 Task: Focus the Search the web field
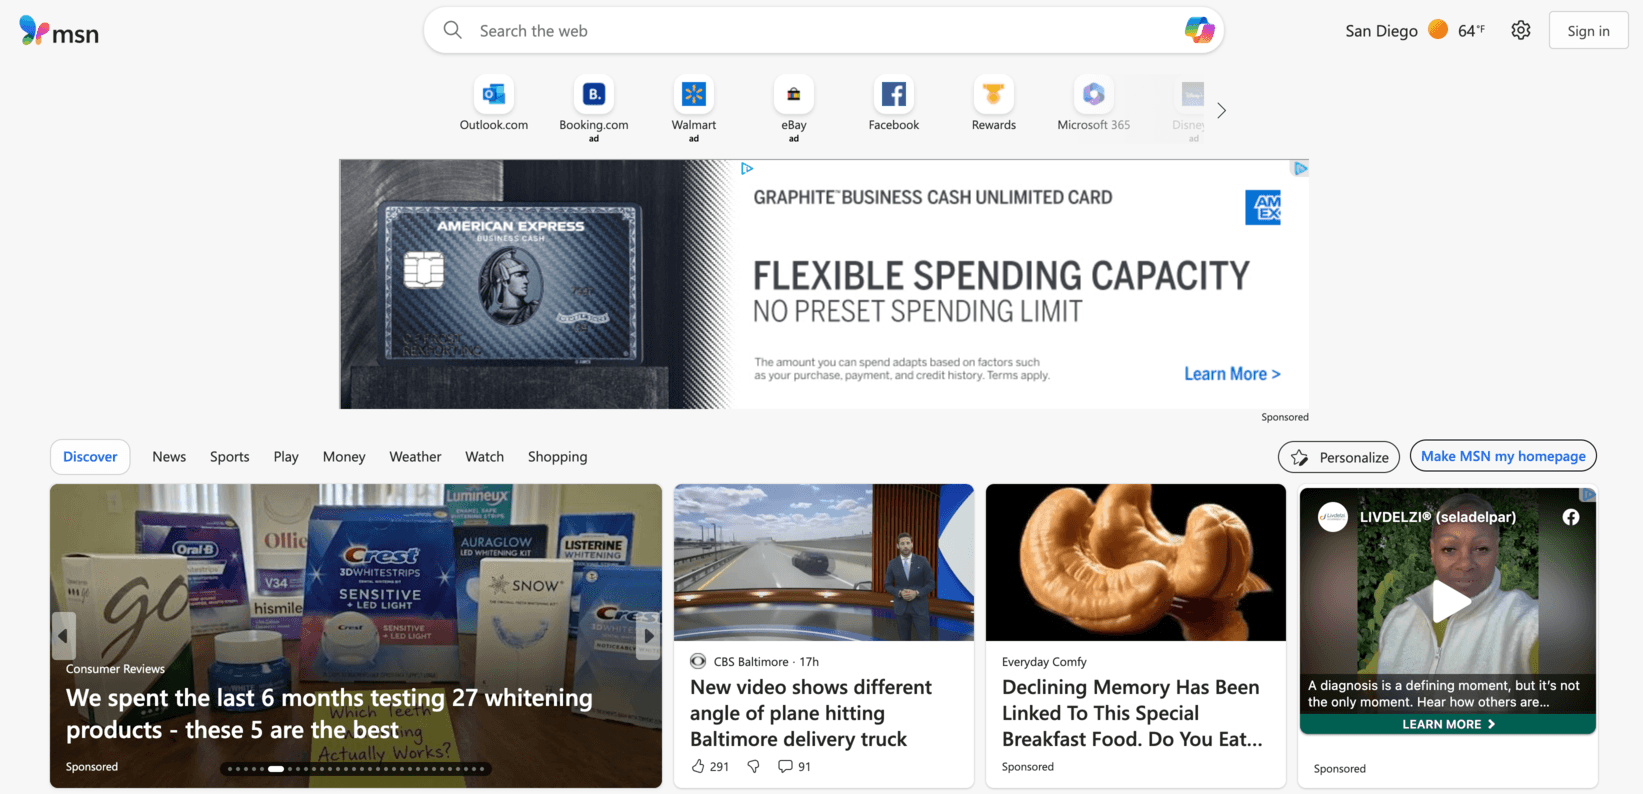click(823, 31)
